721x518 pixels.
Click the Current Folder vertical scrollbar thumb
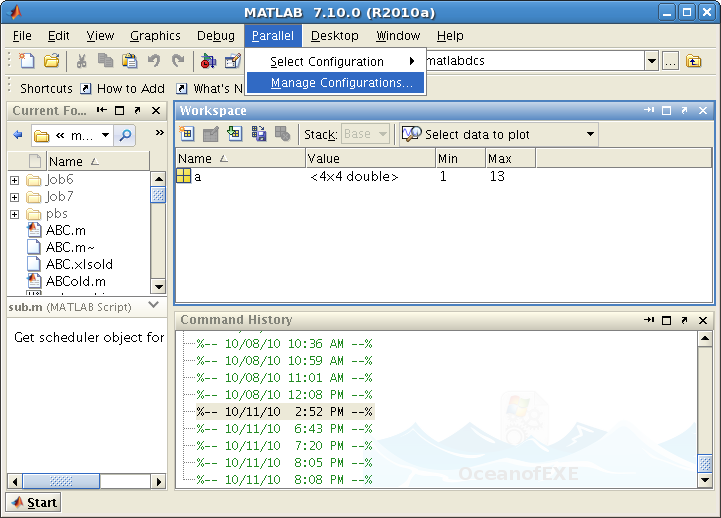point(158,195)
